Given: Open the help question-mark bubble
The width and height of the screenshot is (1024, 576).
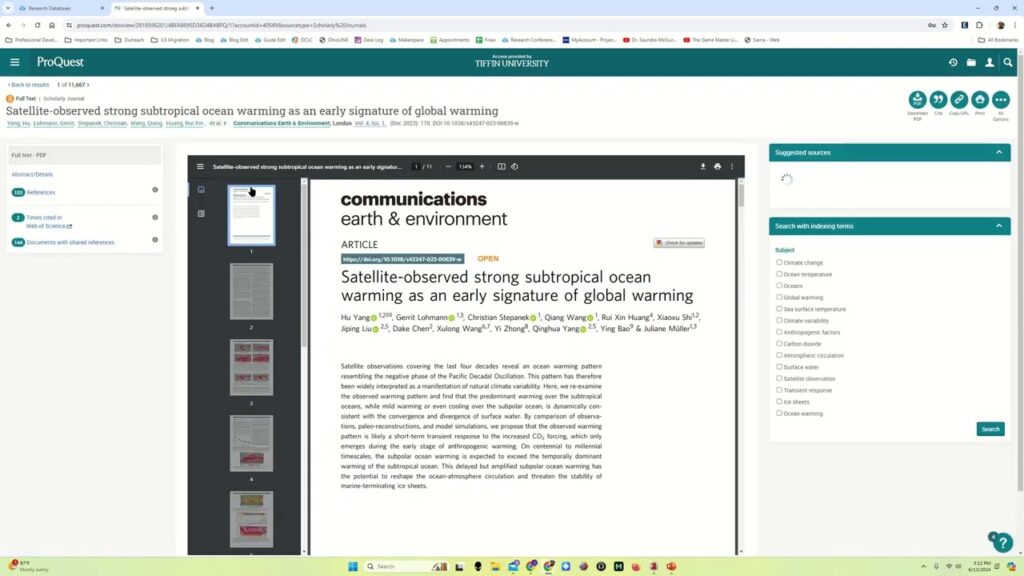Looking at the screenshot, I should 1002,542.
